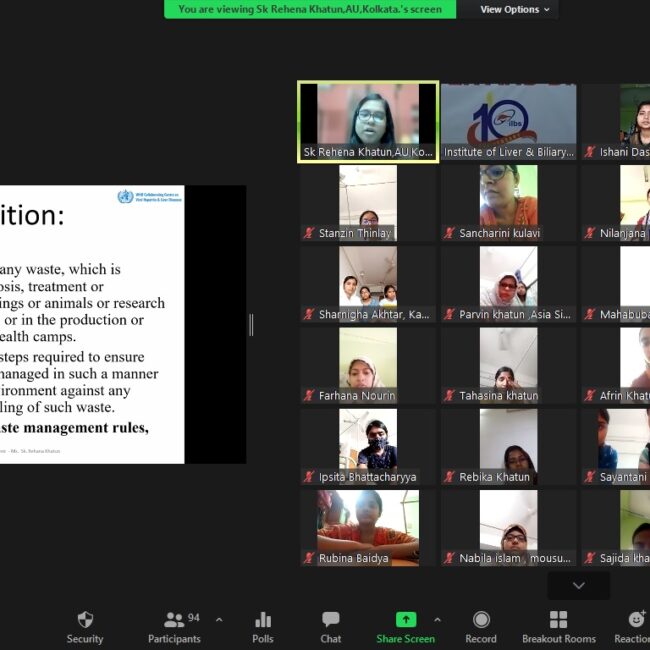Screen dimensions: 650x650
Task: Click the green Share Screen icon
Action: click(x=405, y=620)
